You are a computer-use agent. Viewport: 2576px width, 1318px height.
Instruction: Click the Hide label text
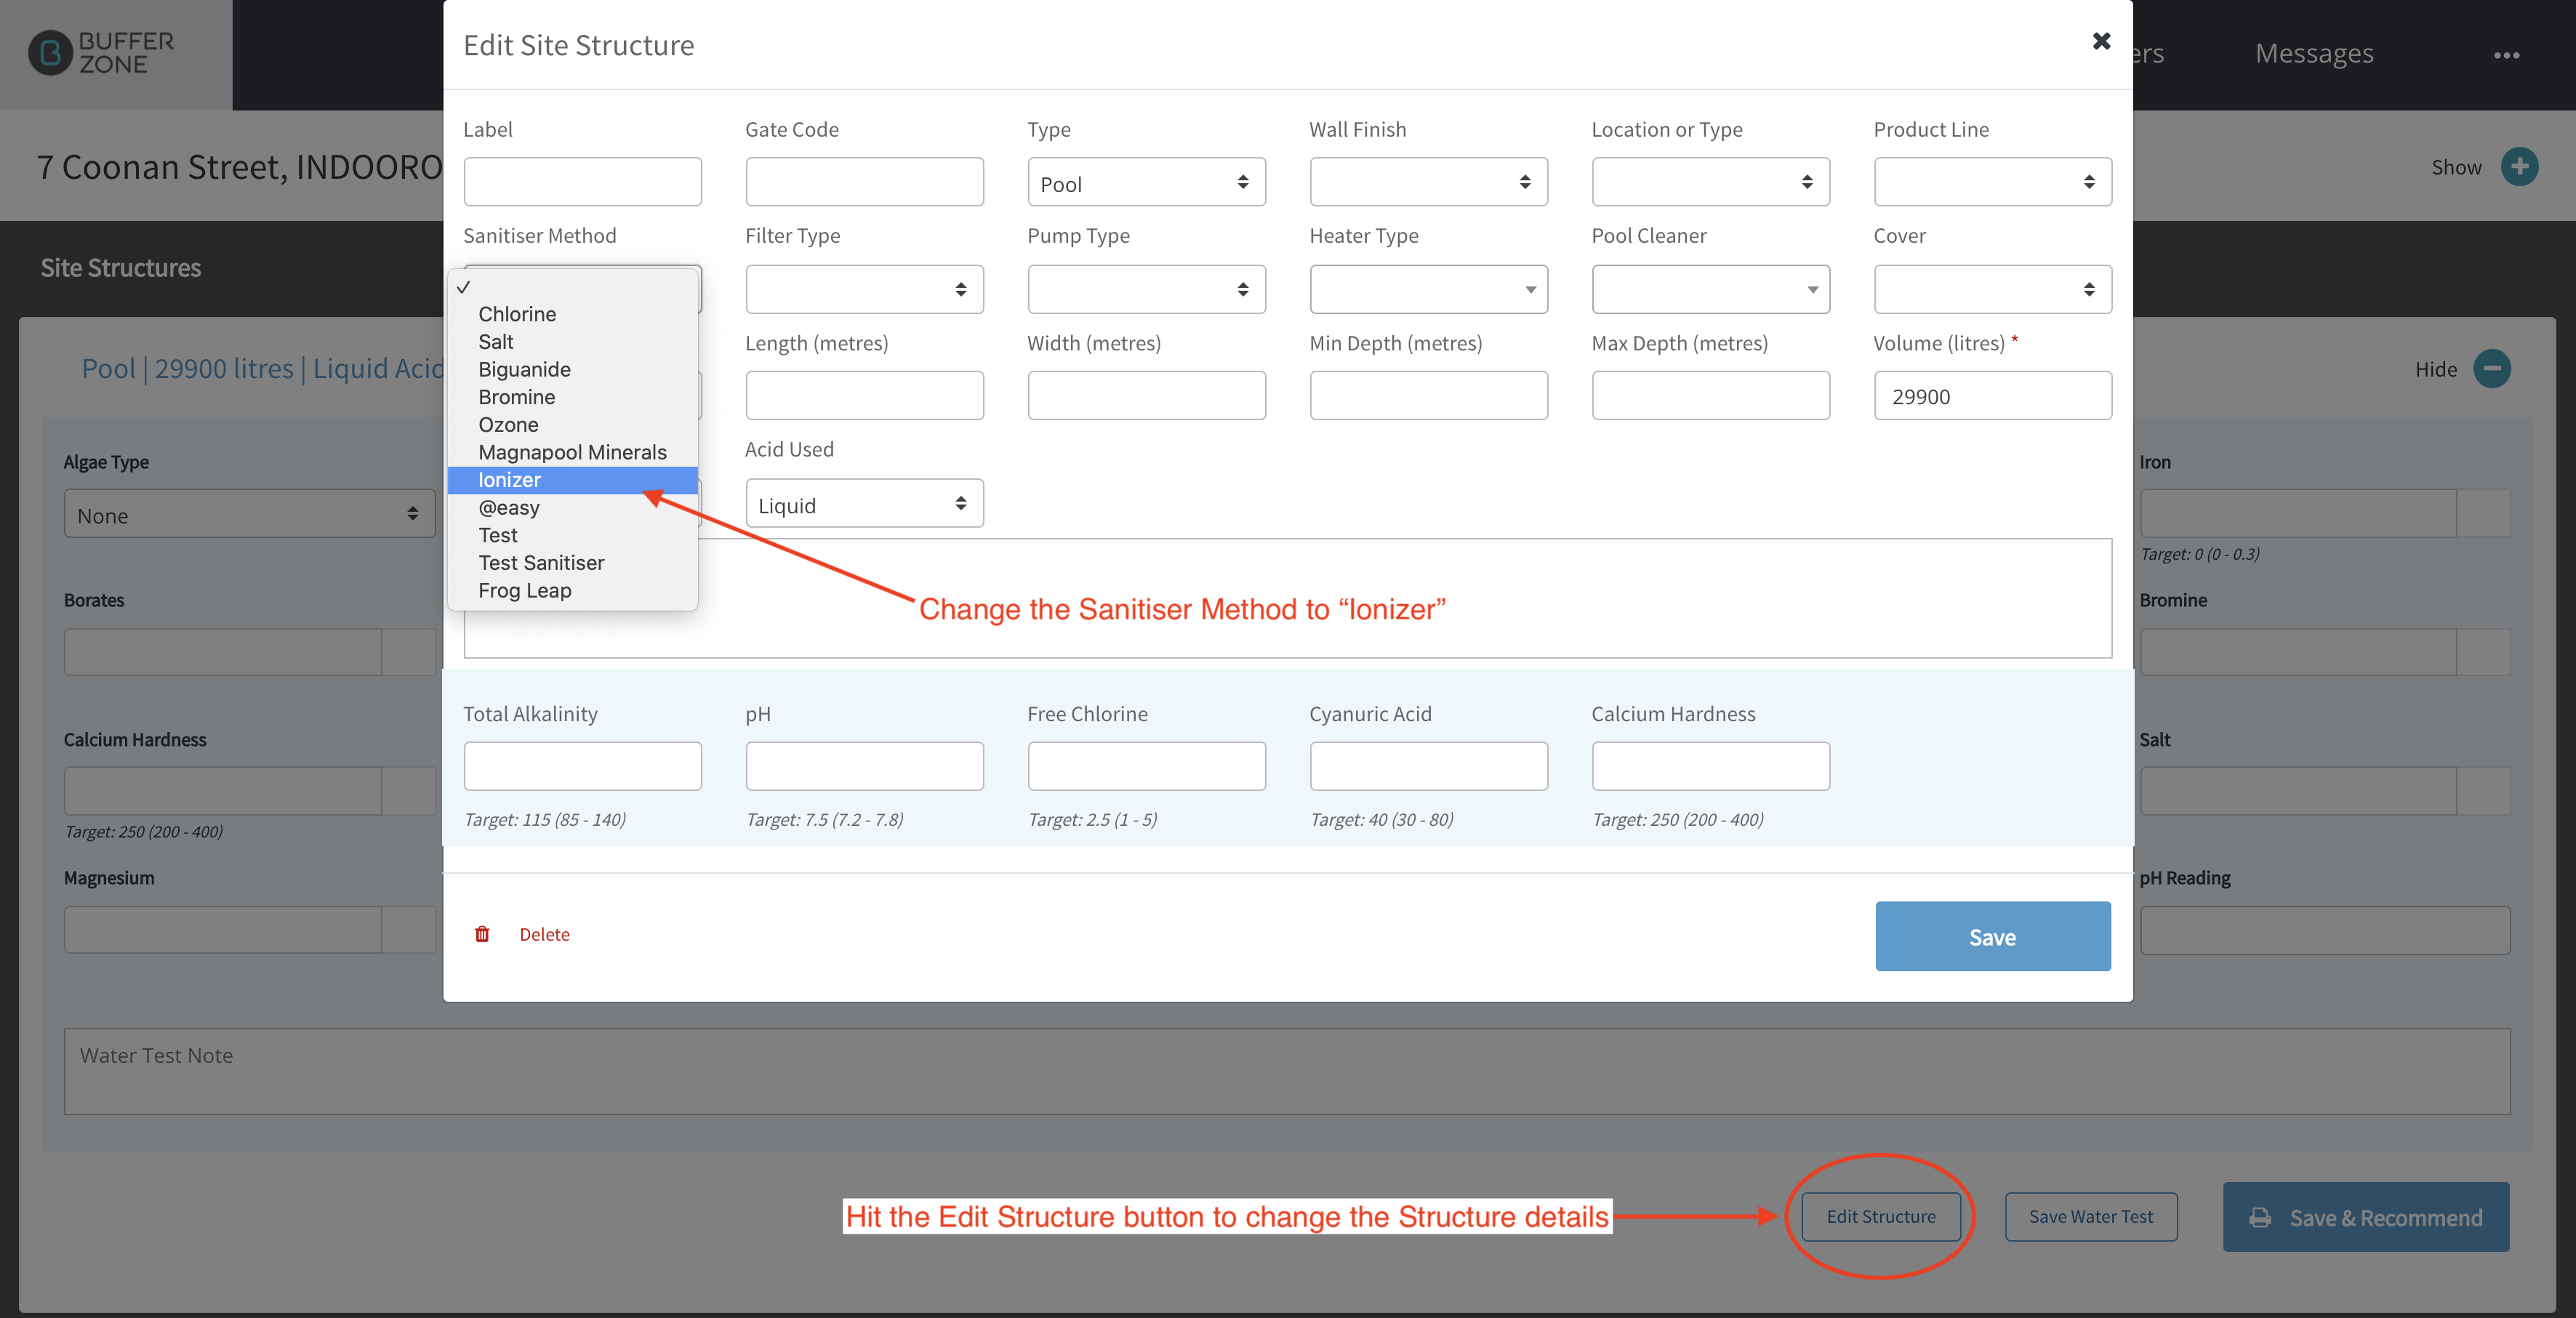pyautogui.click(x=2435, y=369)
